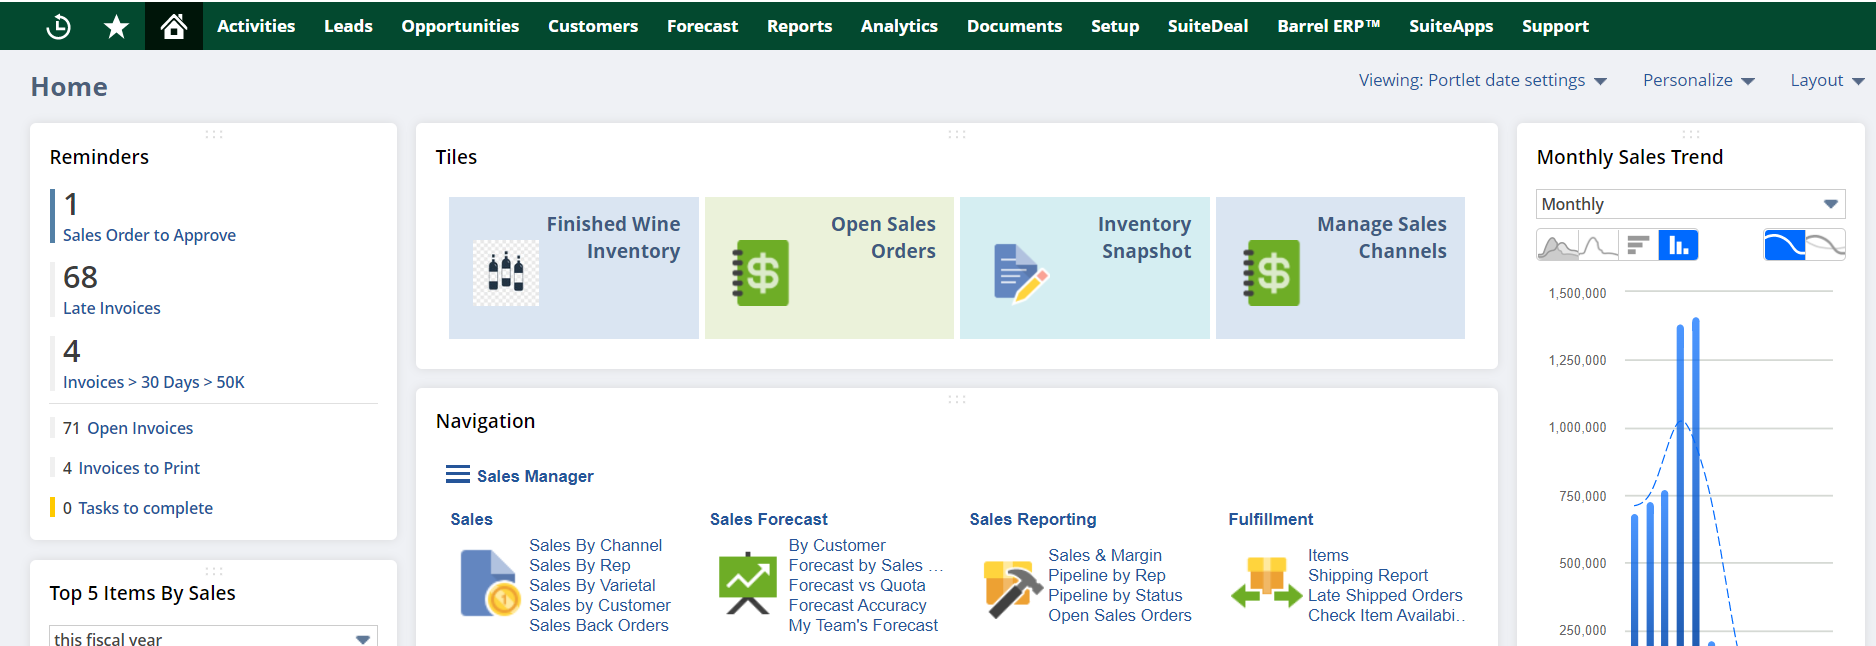Screen dimensions: 1876x646
Task: Click the Shortcuts star icon
Action: (x=116, y=26)
